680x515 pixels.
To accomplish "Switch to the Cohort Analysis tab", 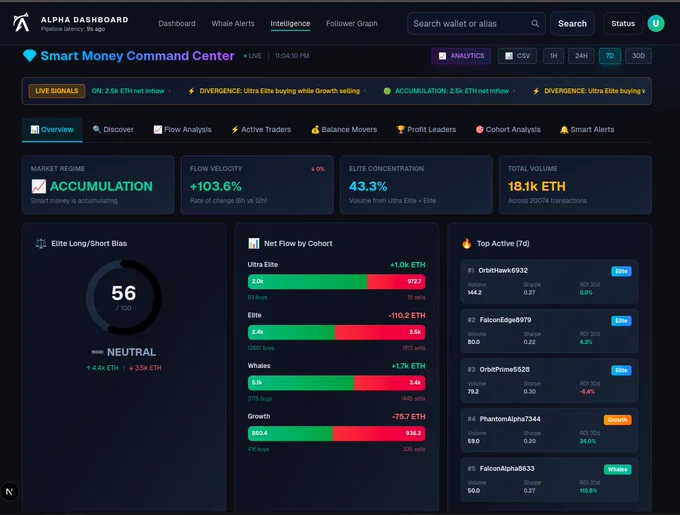I will (507, 129).
